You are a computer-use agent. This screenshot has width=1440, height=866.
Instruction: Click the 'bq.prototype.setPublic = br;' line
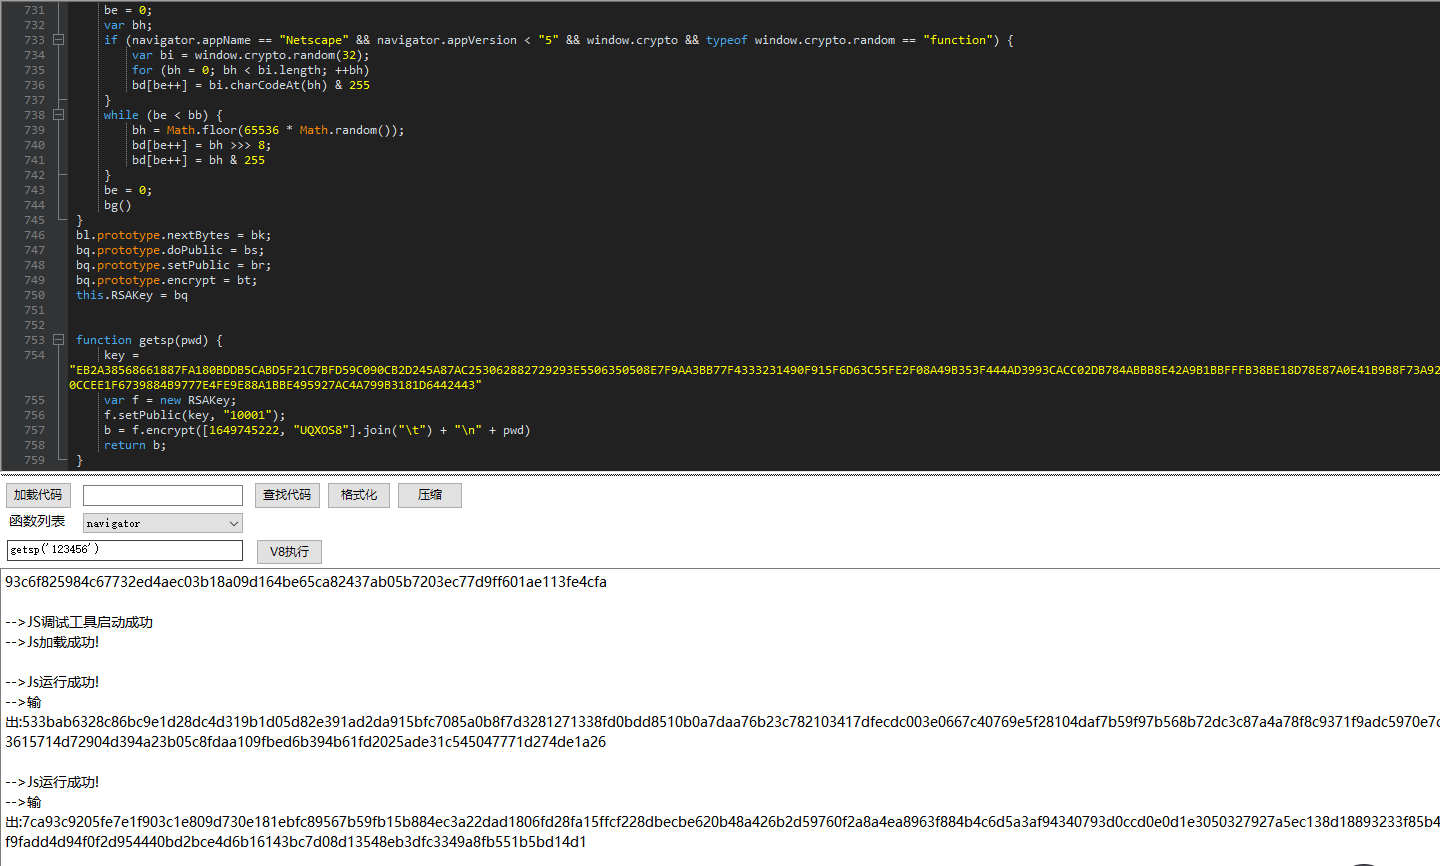174,265
